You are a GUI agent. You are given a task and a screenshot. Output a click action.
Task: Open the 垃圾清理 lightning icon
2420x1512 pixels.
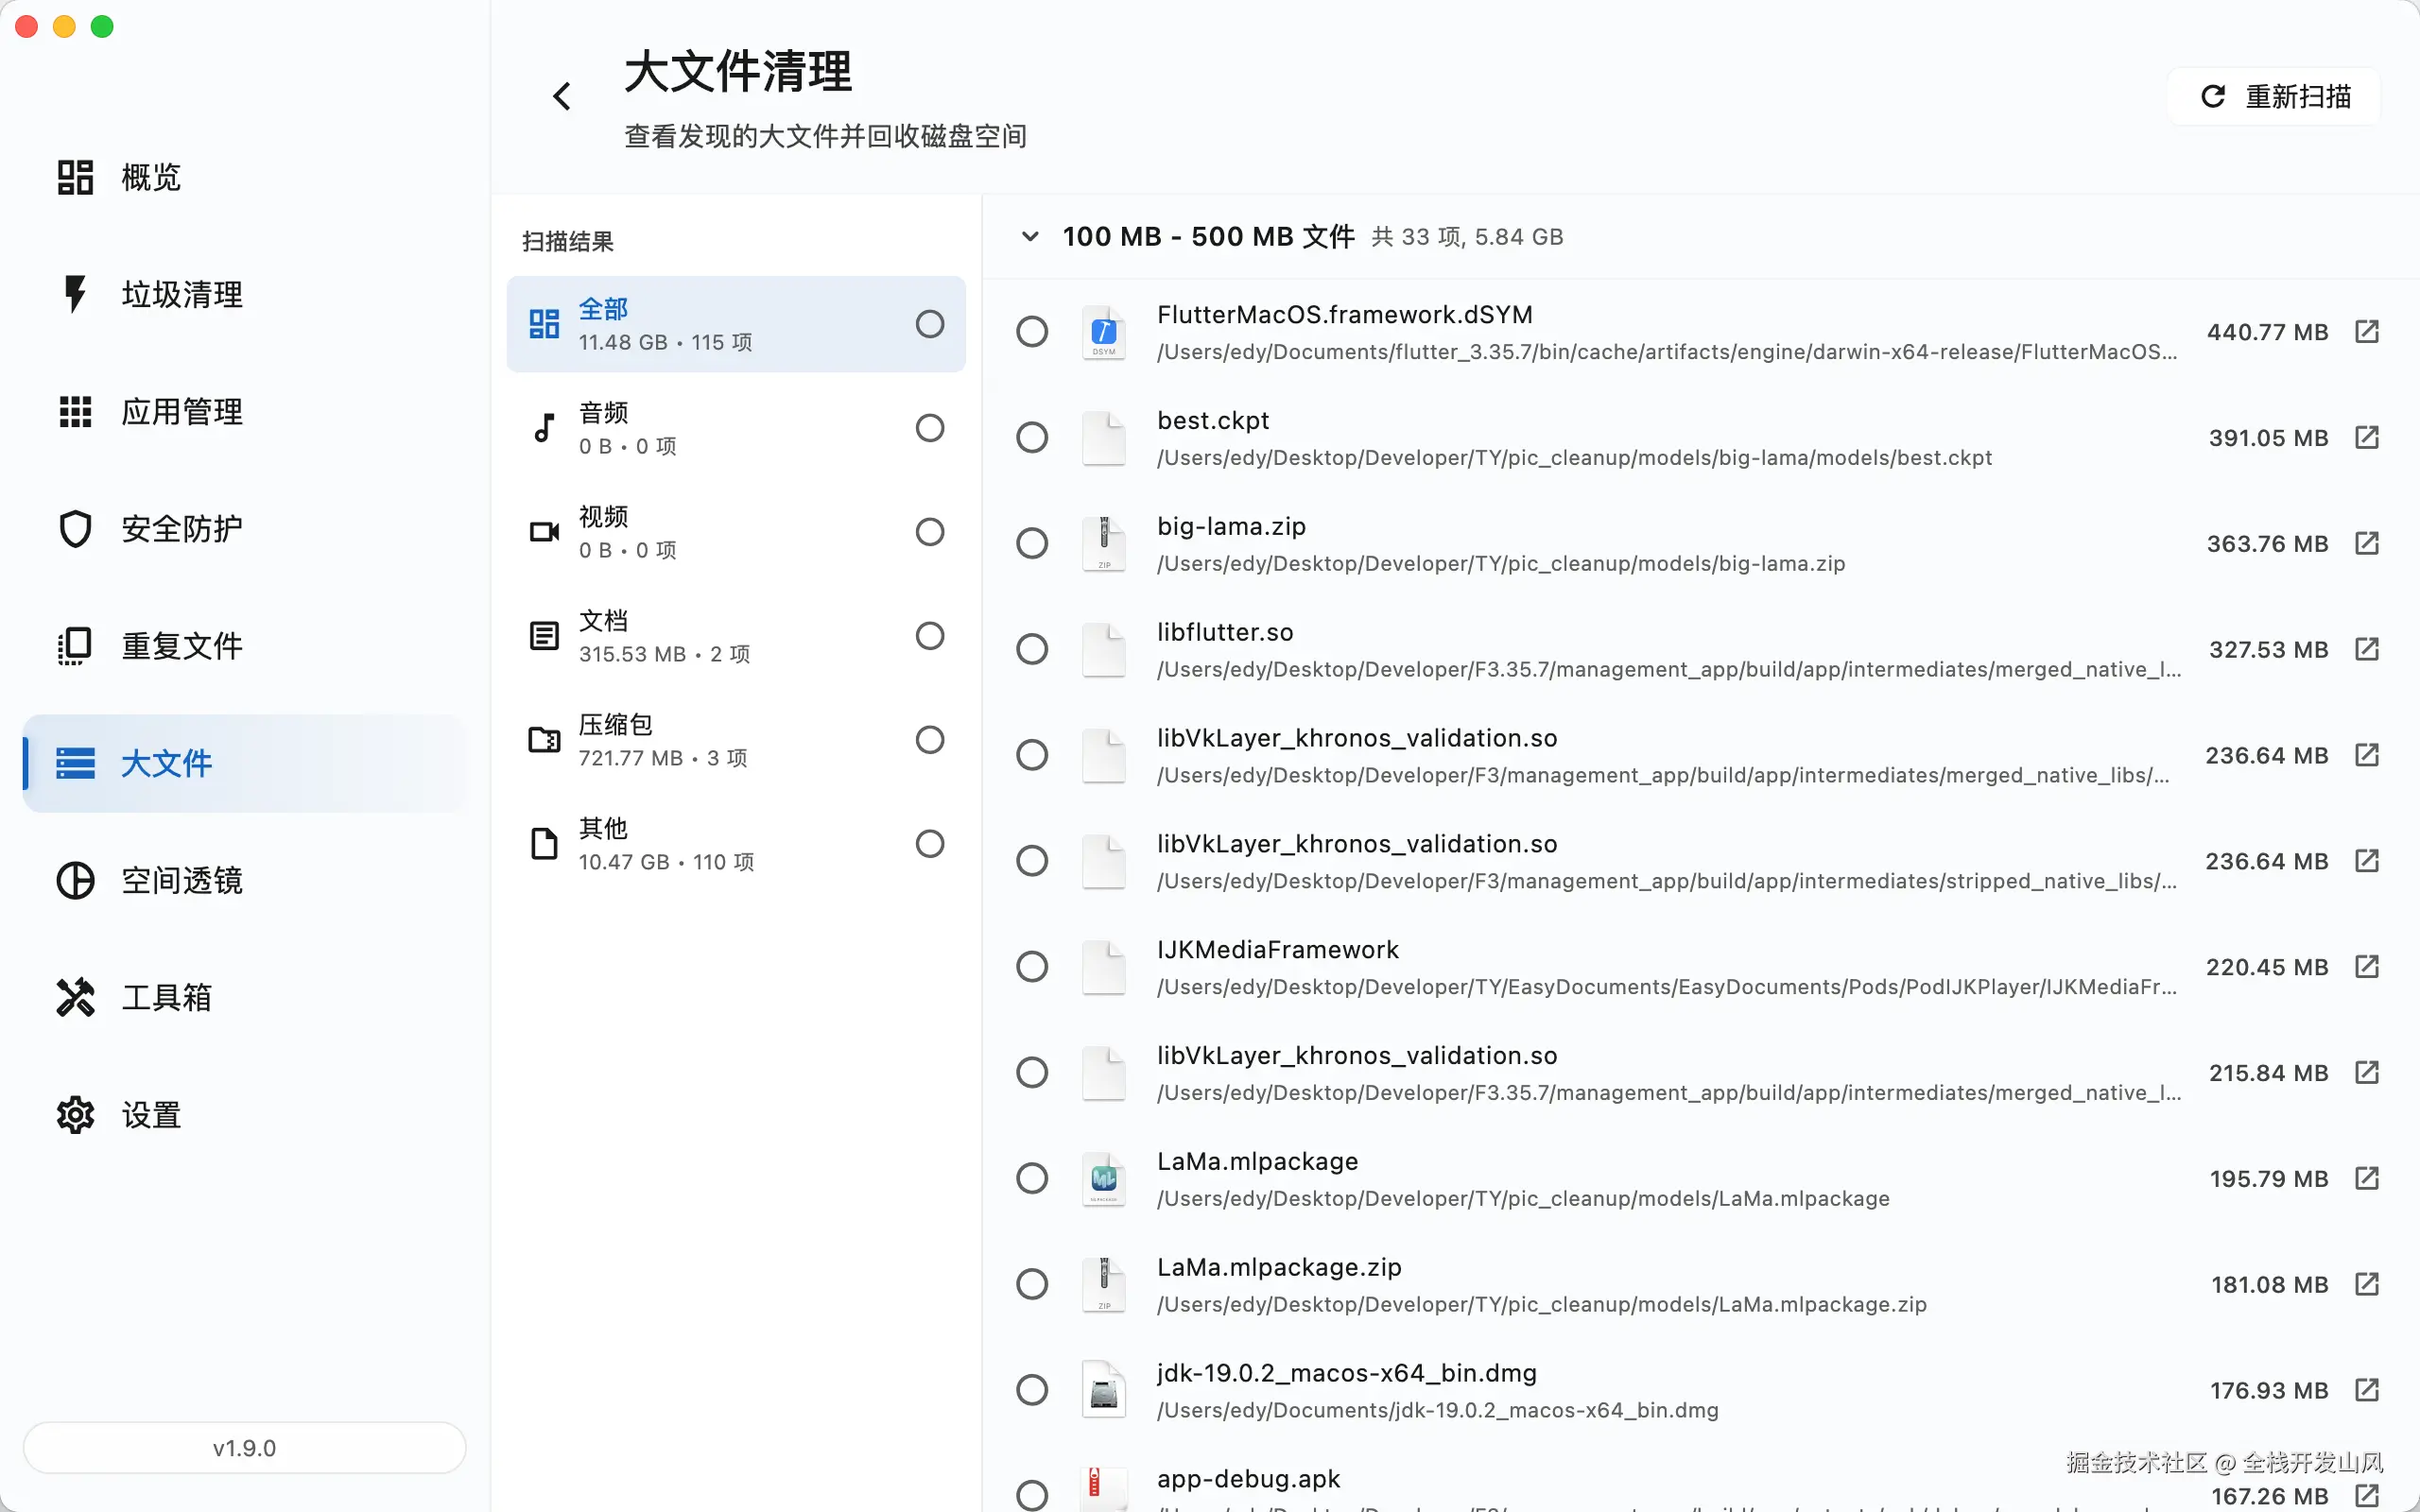click(75, 294)
